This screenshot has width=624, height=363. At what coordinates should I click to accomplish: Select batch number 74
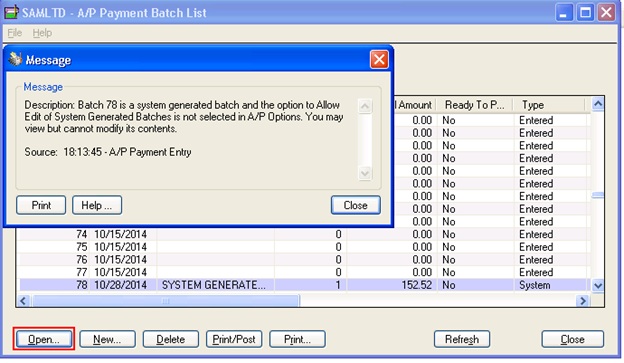click(81, 234)
